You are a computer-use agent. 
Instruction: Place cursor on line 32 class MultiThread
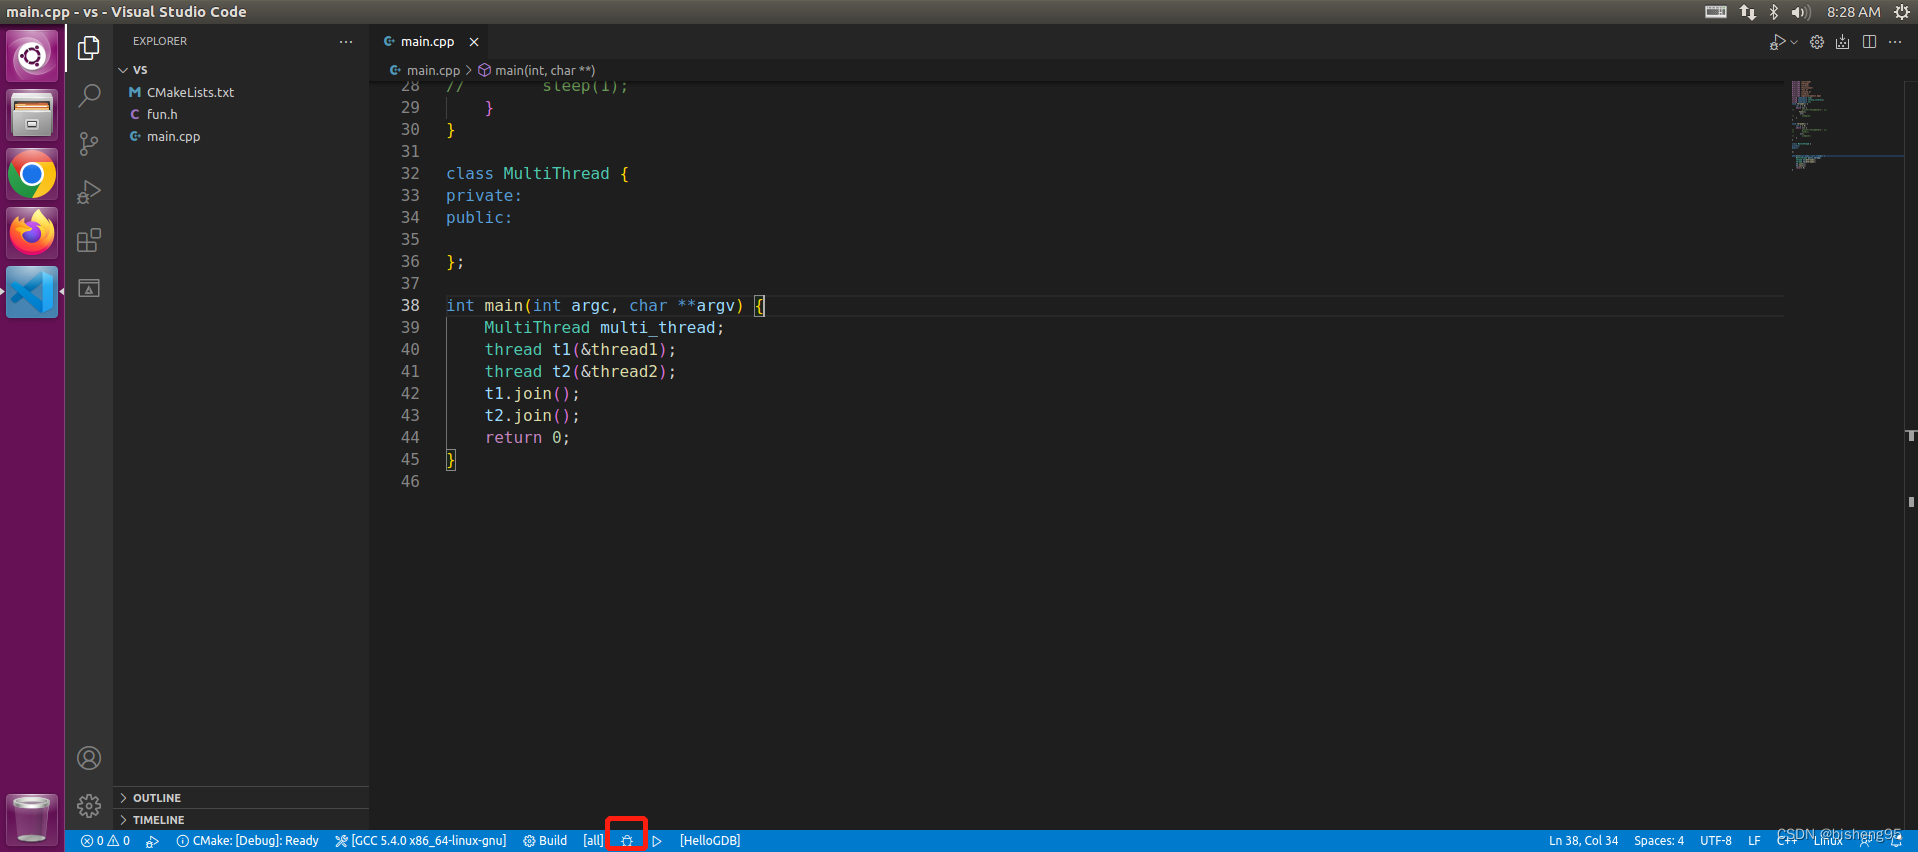[x=537, y=174]
